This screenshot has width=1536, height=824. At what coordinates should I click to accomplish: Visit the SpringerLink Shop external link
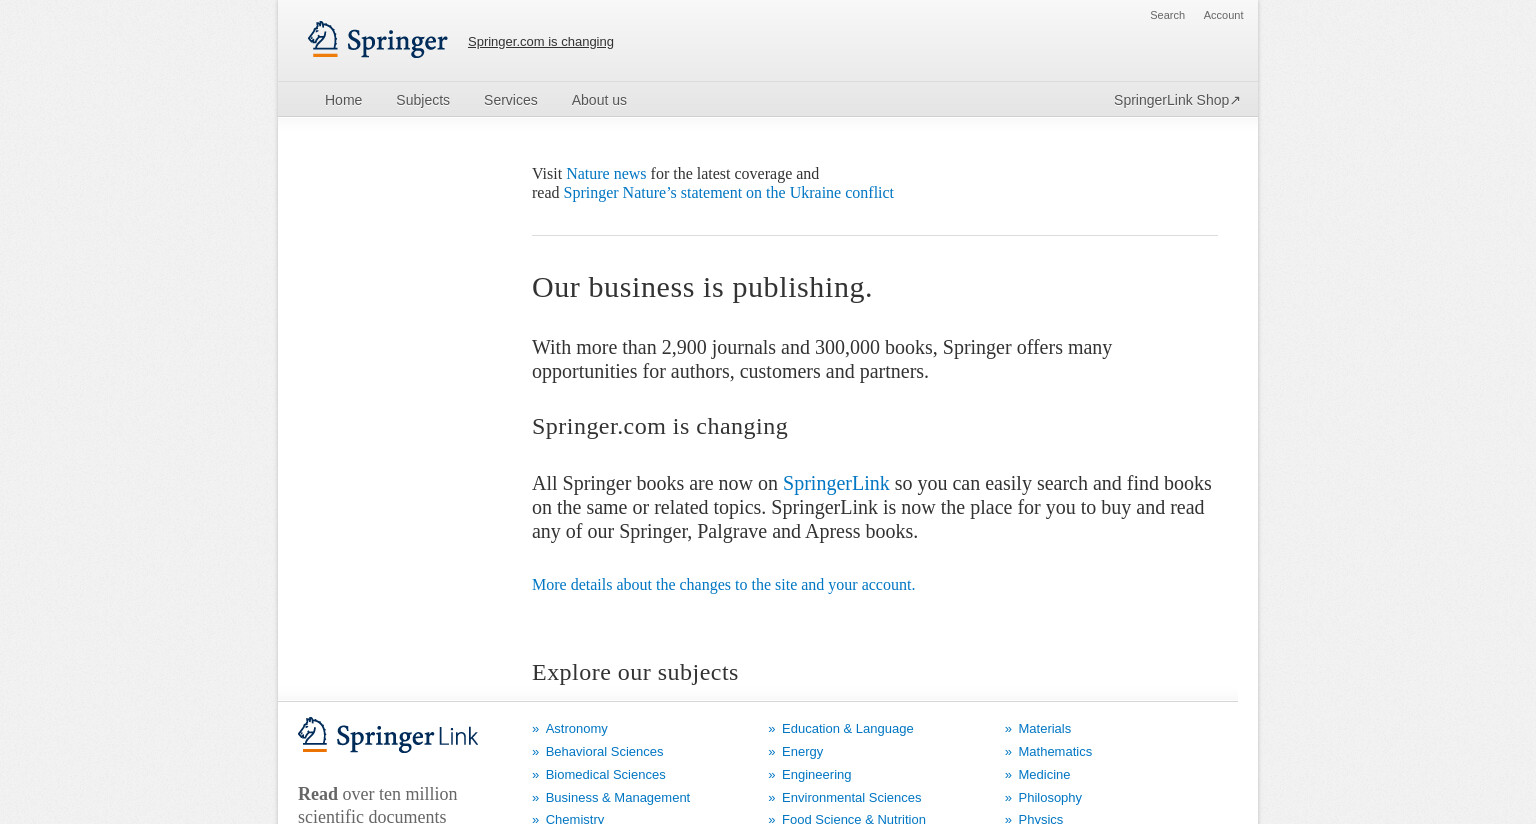1177,100
